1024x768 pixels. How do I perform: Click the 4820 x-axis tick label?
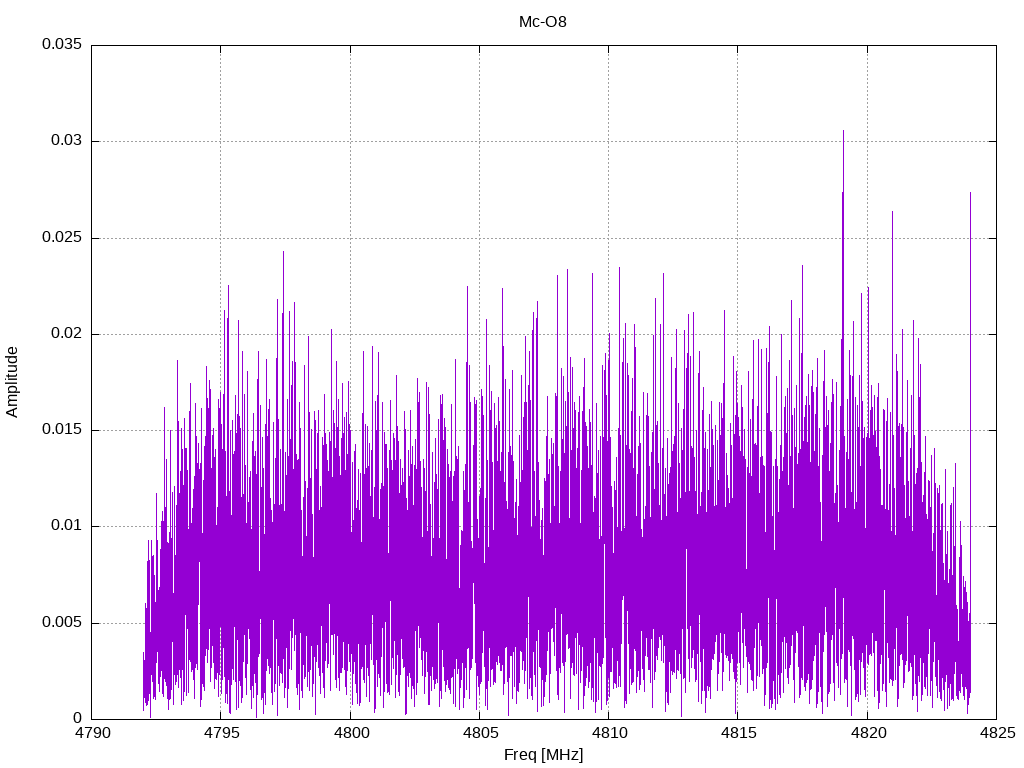coord(866,734)
